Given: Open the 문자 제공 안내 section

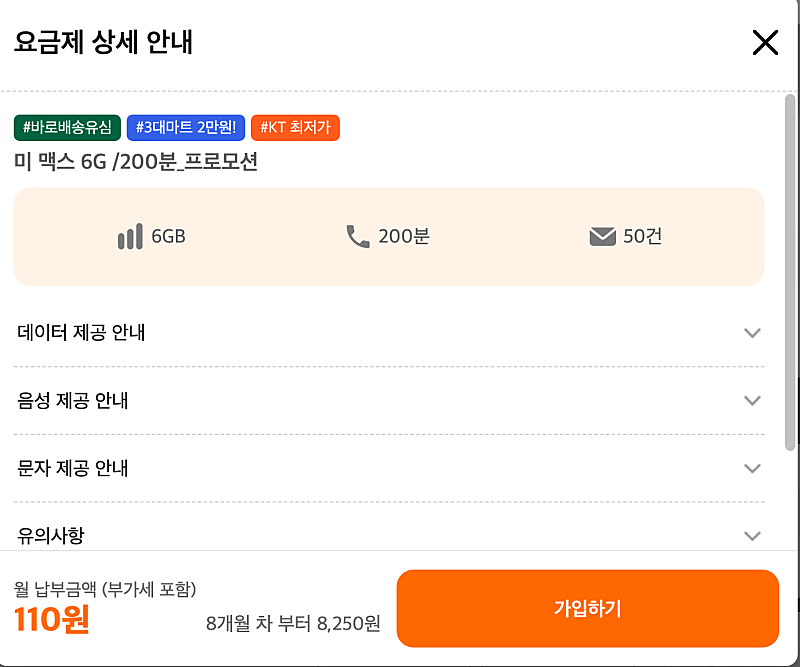Looking at the screenshot, I should coord(73,469).
